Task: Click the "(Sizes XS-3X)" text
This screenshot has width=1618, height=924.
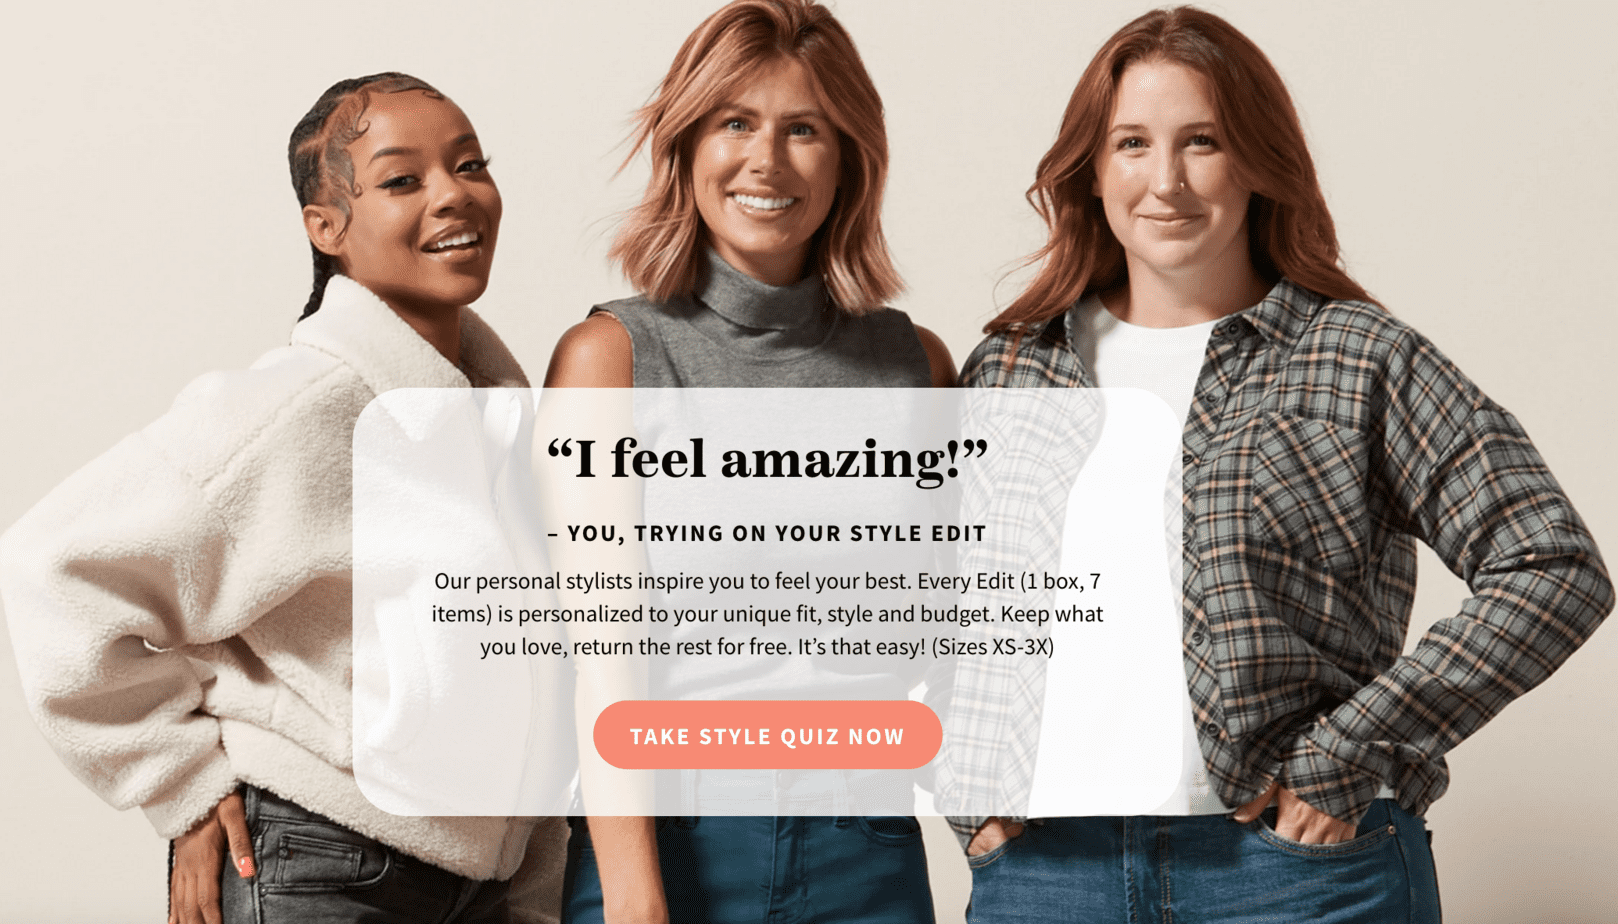Action: click(992, 647)
